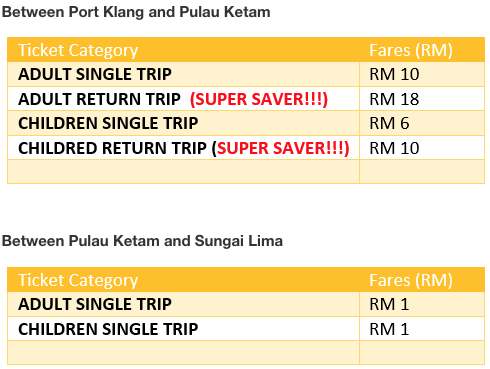Click the empty bottom row of the first table

(246, 172)
